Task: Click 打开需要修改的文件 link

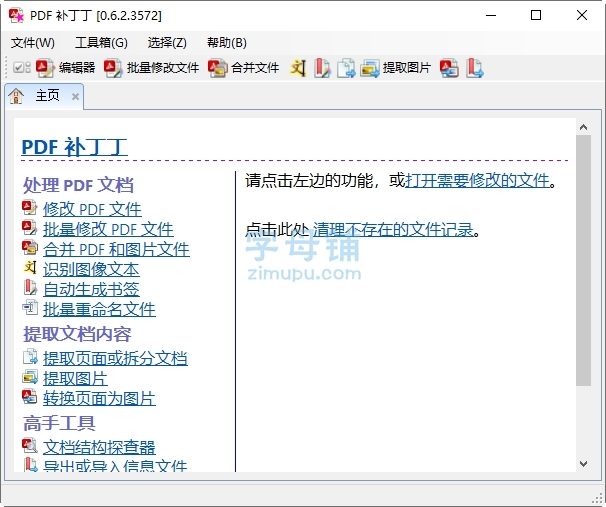Action: (477, 180)
